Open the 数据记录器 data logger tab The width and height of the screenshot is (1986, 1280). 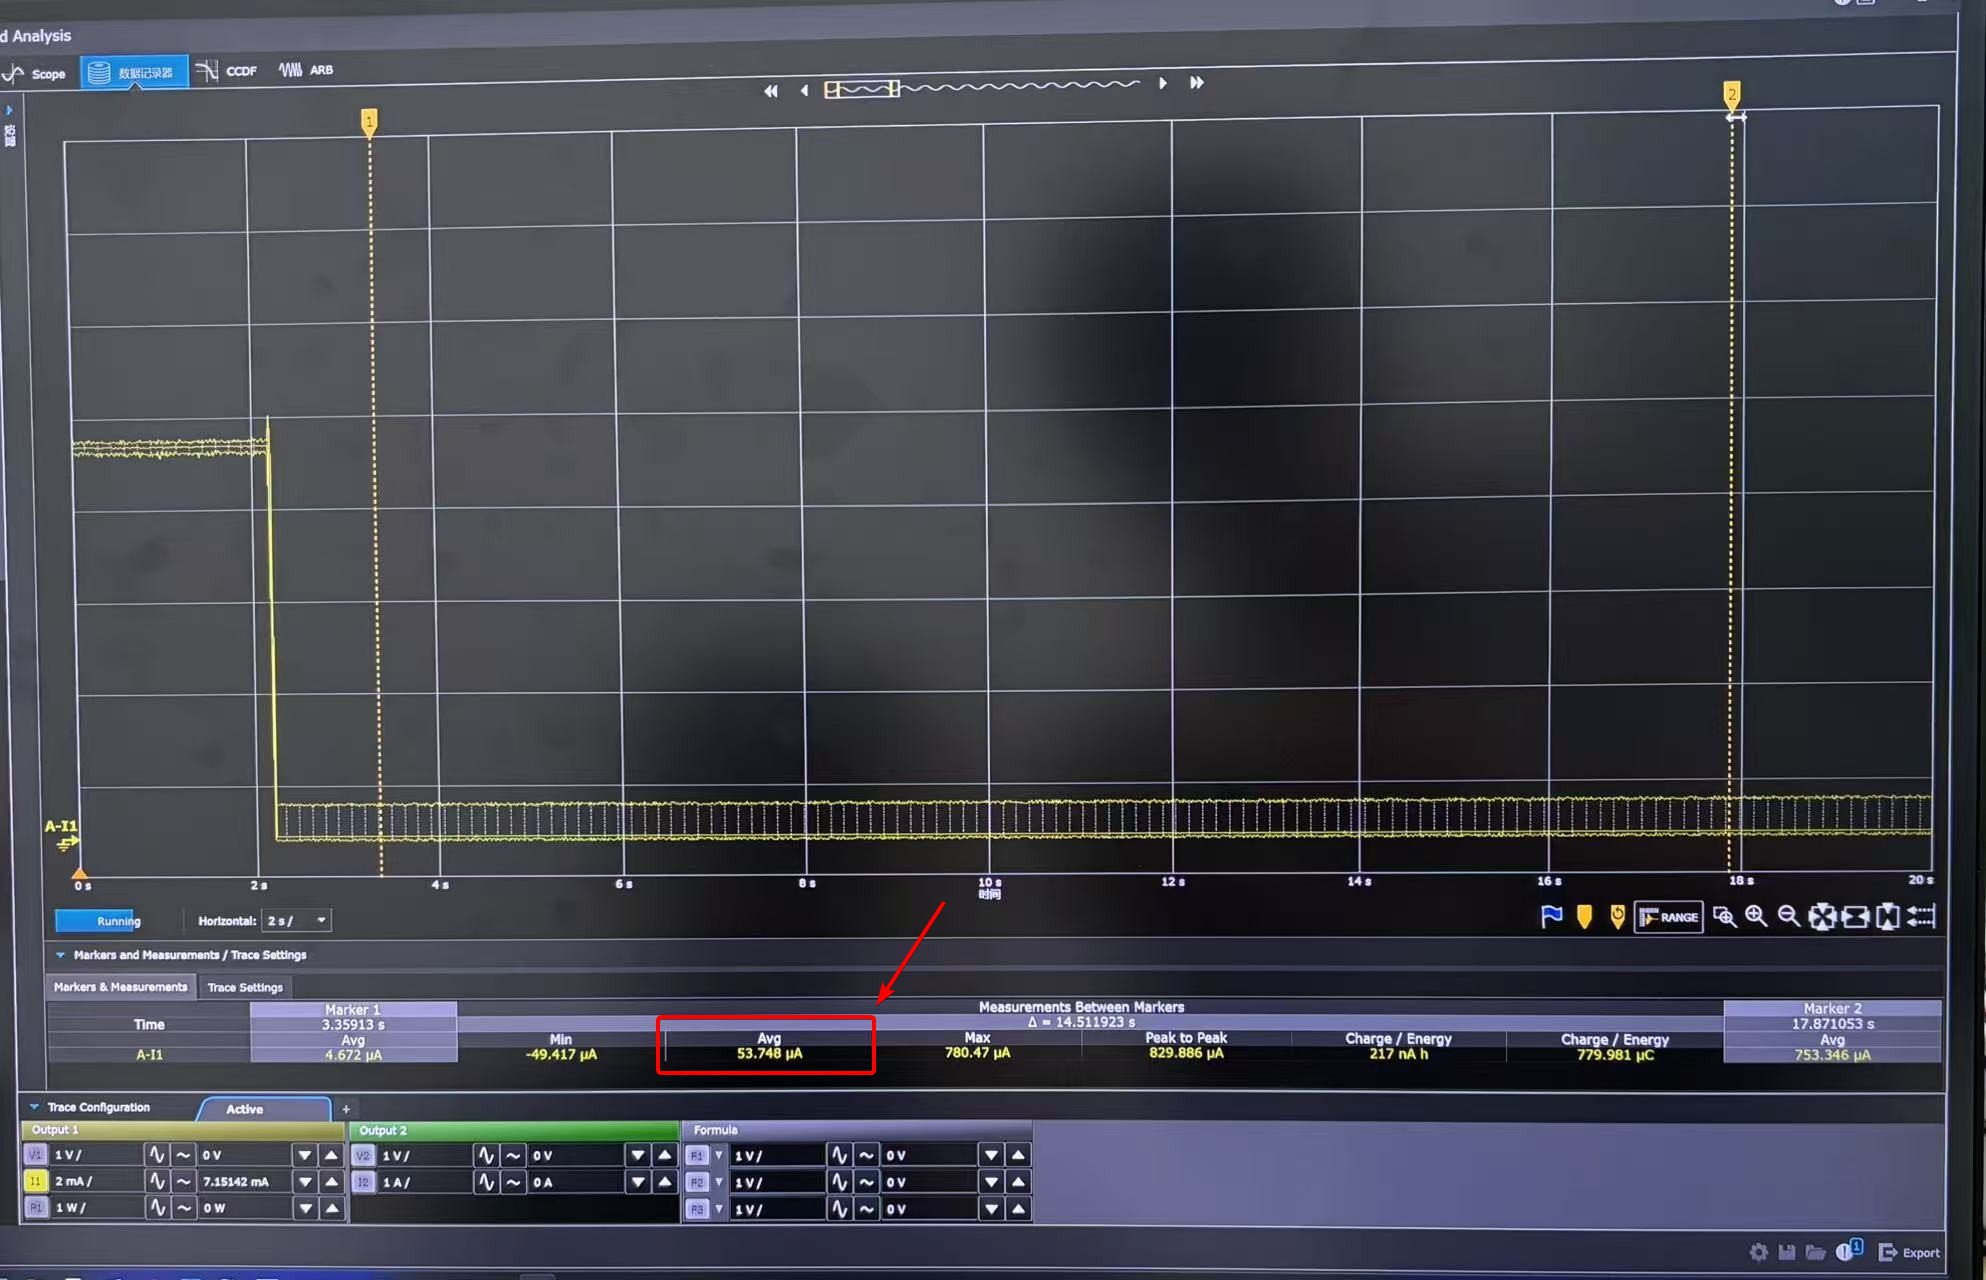(134, 72)
